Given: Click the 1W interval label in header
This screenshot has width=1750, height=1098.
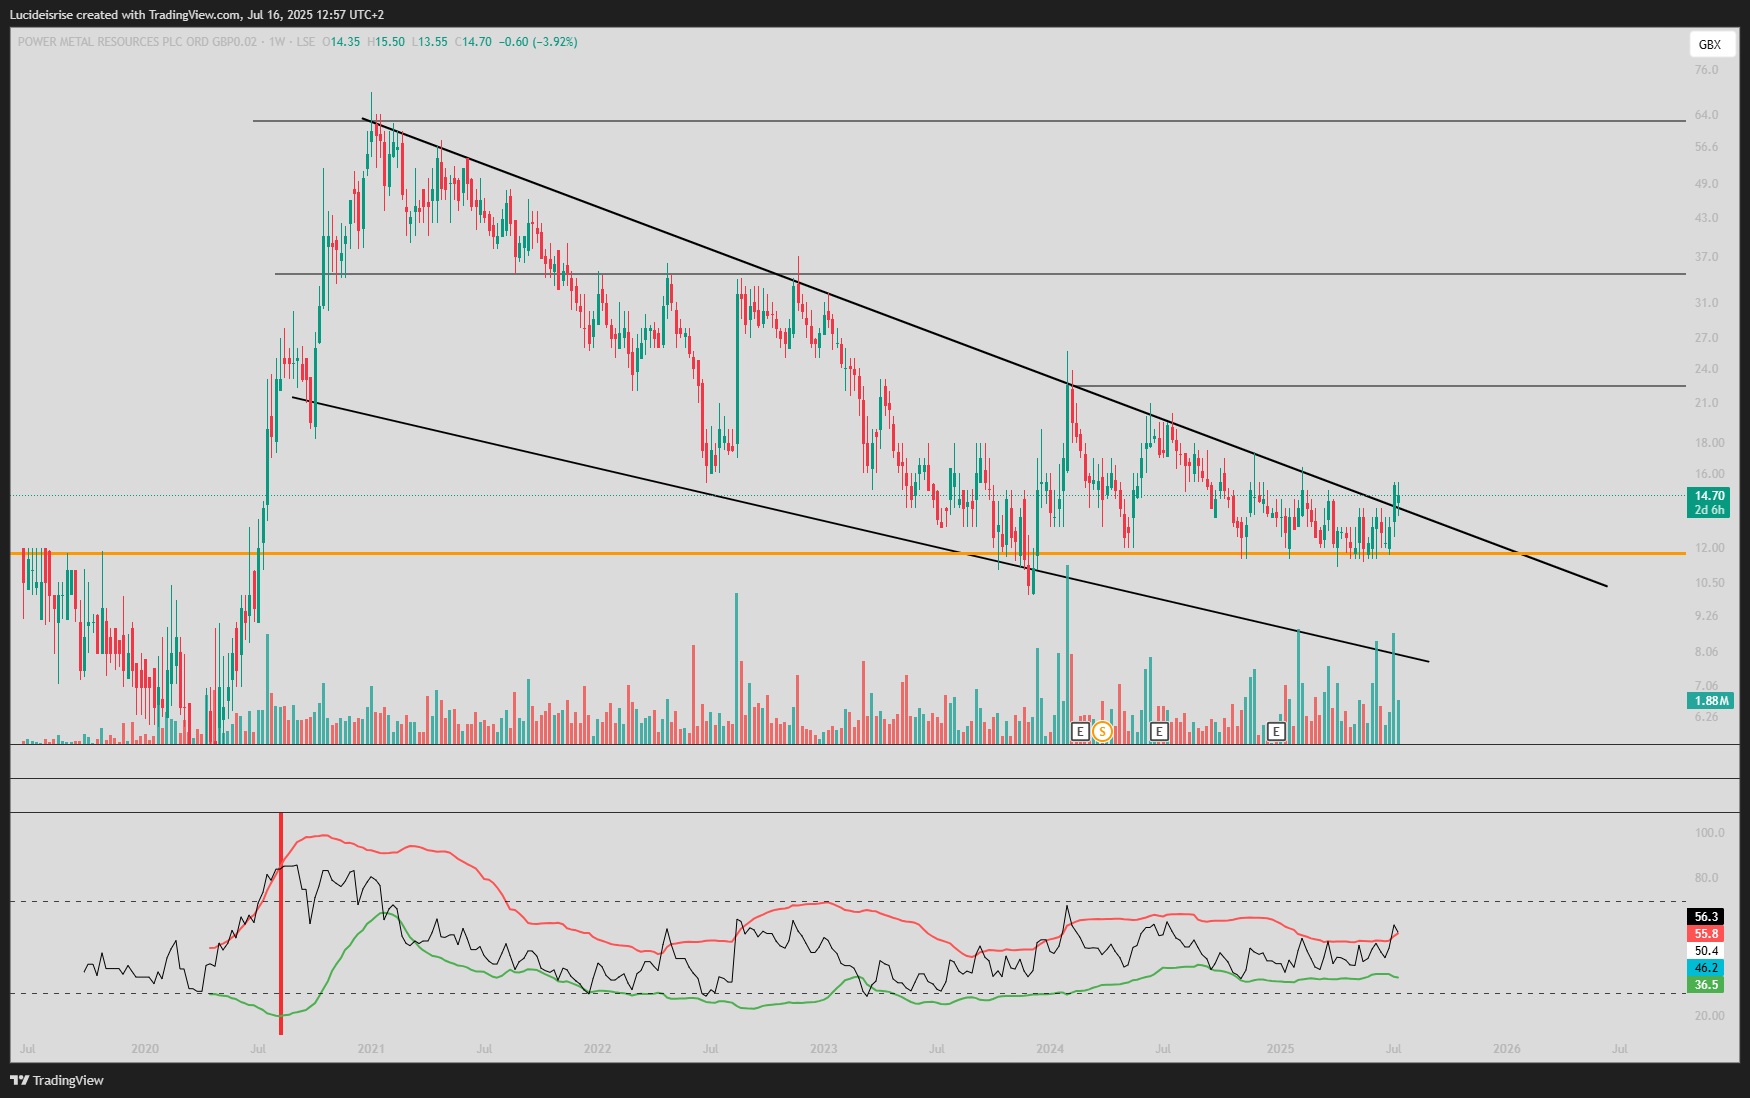Looking at the screenshot, I should pos(277,42).
